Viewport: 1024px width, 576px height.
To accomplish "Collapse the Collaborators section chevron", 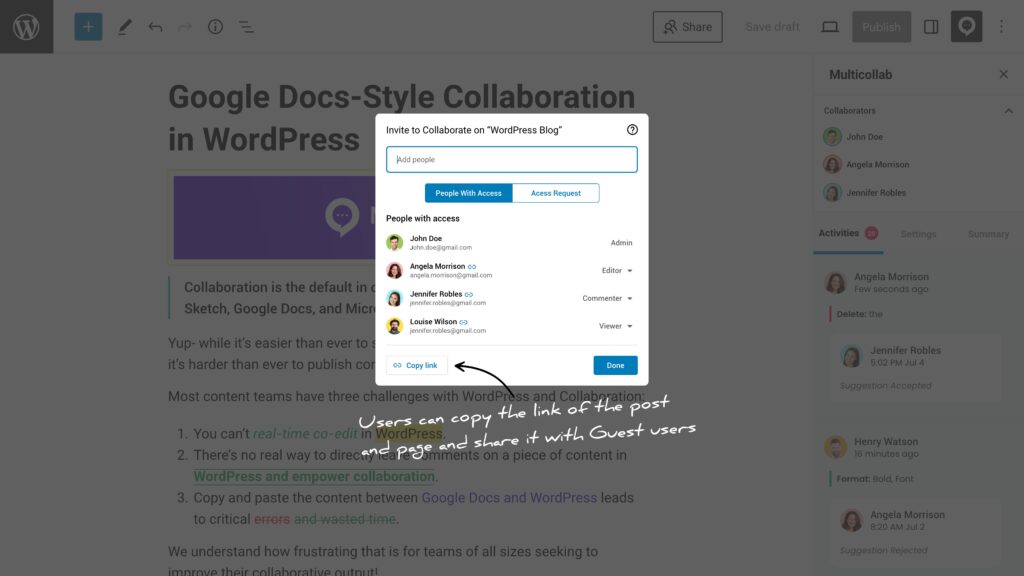I will pyautogui.click(x=1008, y=111).
